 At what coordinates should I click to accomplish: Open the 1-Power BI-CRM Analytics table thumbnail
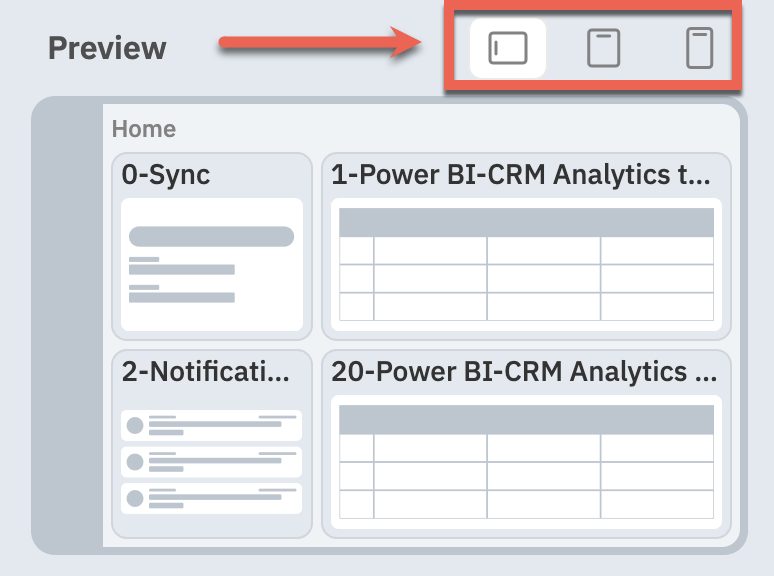click(x=526, y=264)
